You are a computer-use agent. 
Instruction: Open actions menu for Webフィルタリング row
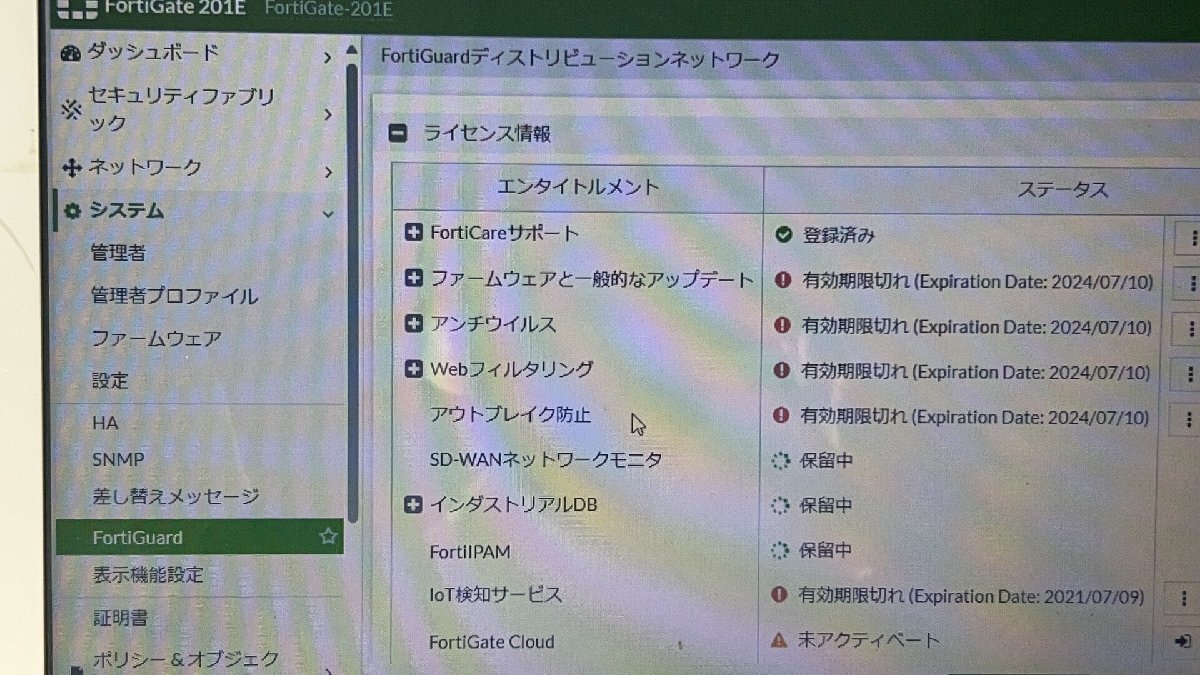[x=1189, y=374]
